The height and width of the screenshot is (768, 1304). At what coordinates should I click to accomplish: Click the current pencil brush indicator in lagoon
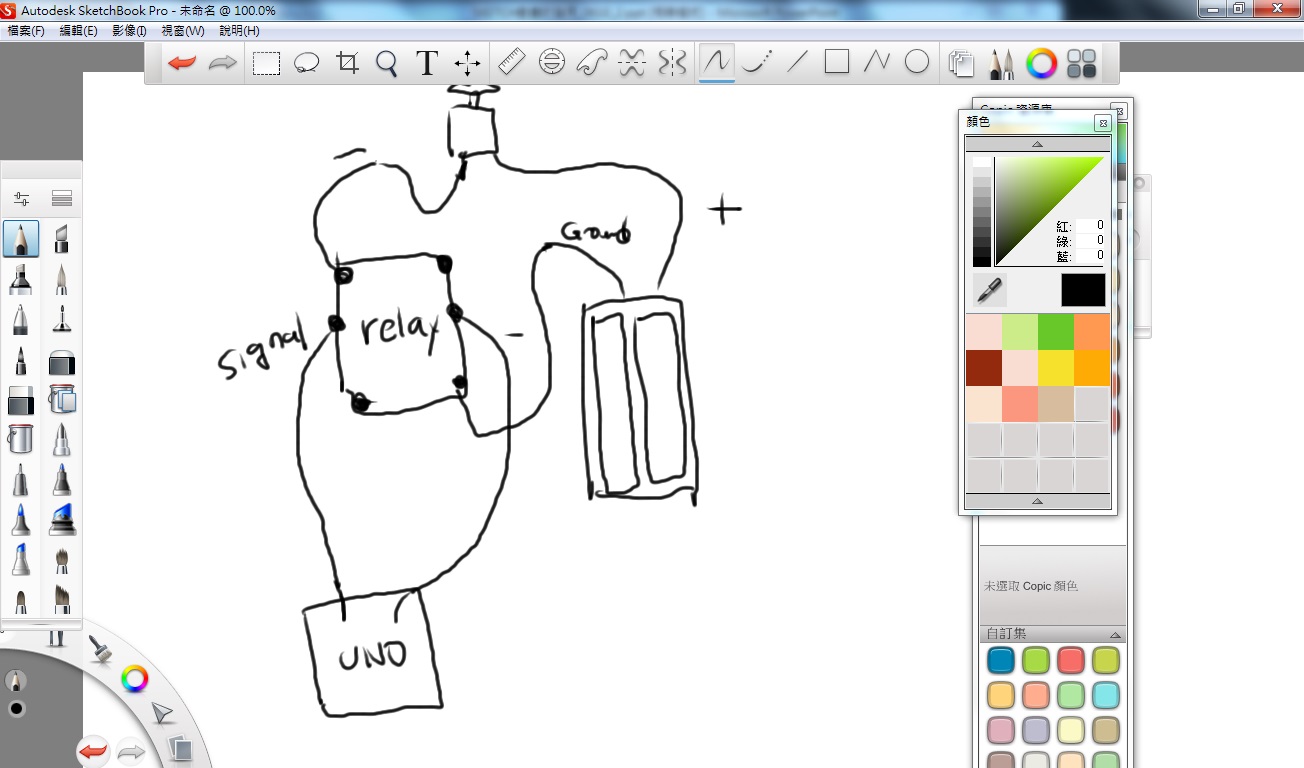15,681
